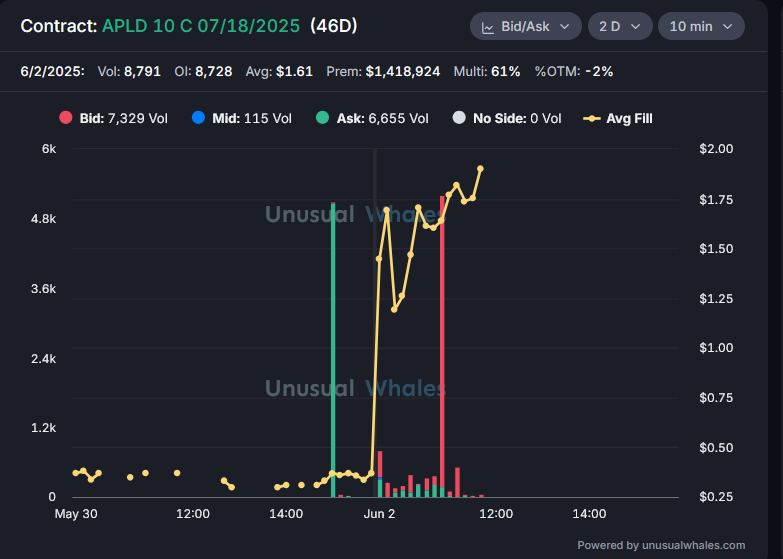Open the Powered by unusualwhales.com link
The image size is (783, 559).
(x=661, y=545)
